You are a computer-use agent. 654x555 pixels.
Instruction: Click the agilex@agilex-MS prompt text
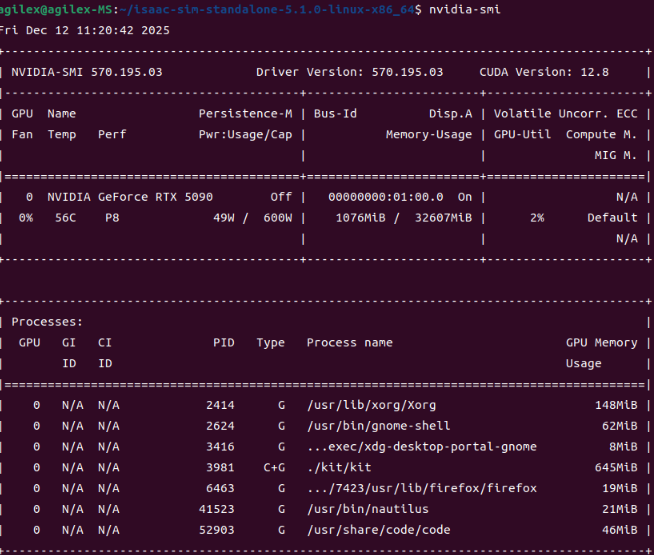(55, 9)
